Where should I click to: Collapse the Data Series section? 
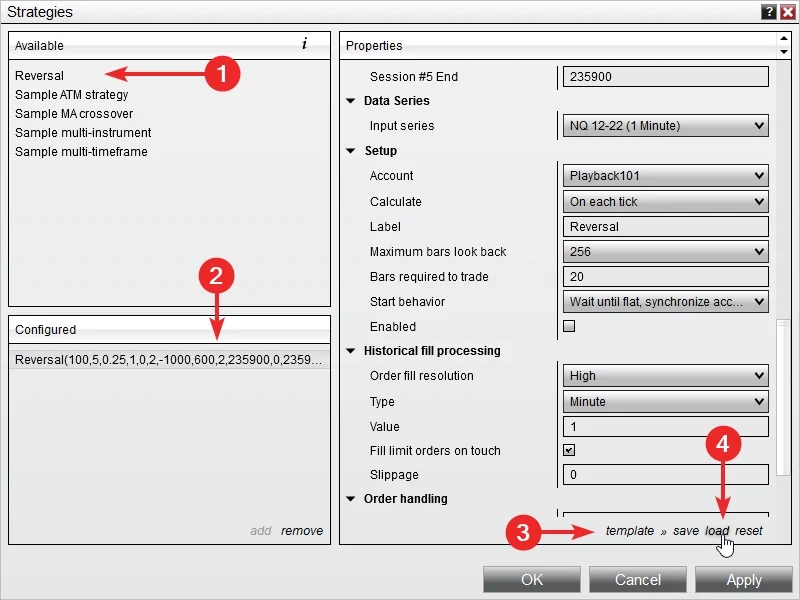[351, 101]
